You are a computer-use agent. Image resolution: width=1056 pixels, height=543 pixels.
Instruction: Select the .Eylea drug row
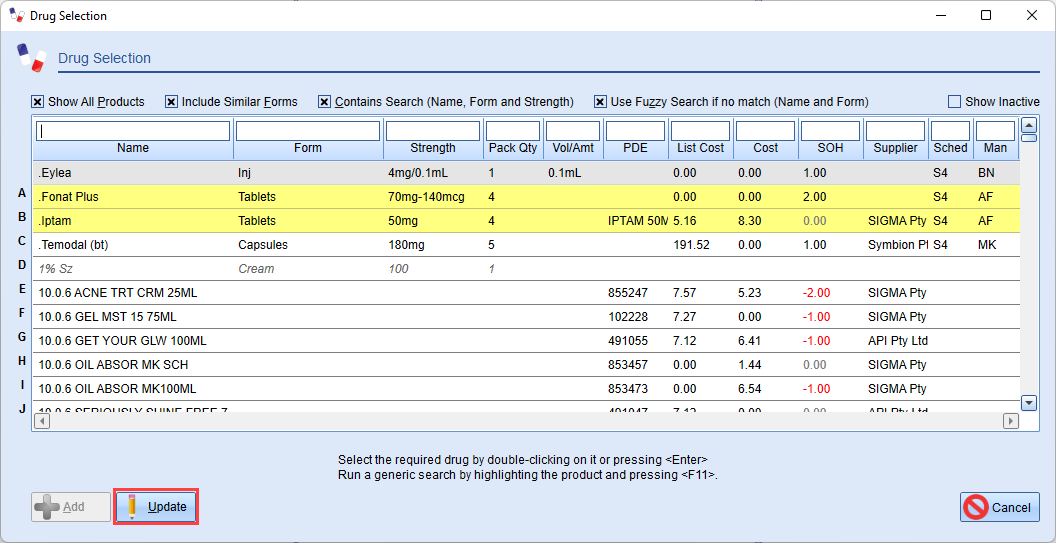(x=525, y=172)
